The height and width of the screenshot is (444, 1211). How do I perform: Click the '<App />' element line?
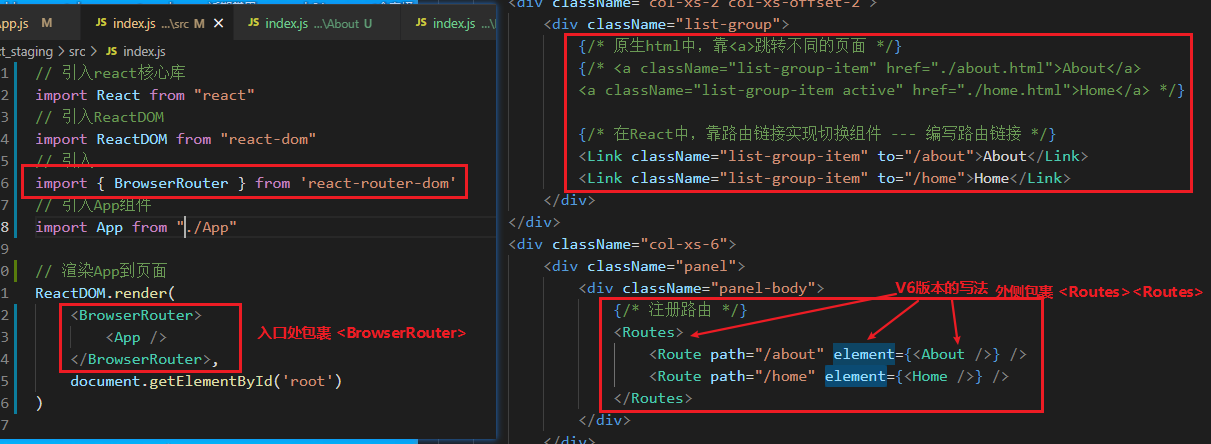136,337
